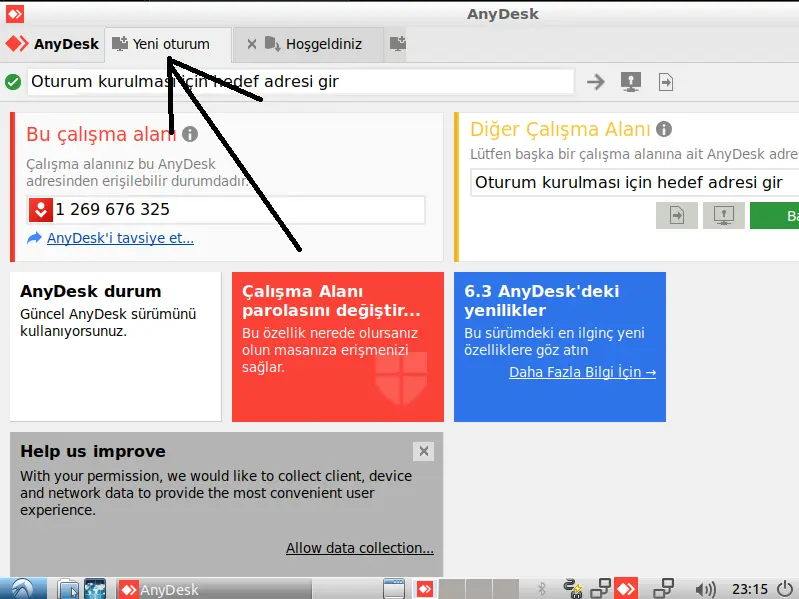Open the volume speaker tray icon
The image size is (799, 599).
tap(706, 590)
